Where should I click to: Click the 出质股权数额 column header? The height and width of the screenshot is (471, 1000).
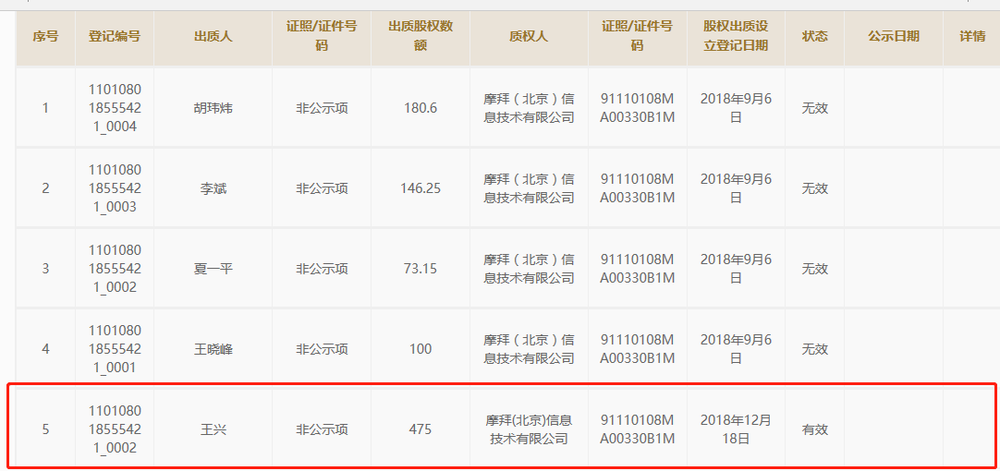coord(420,36)
